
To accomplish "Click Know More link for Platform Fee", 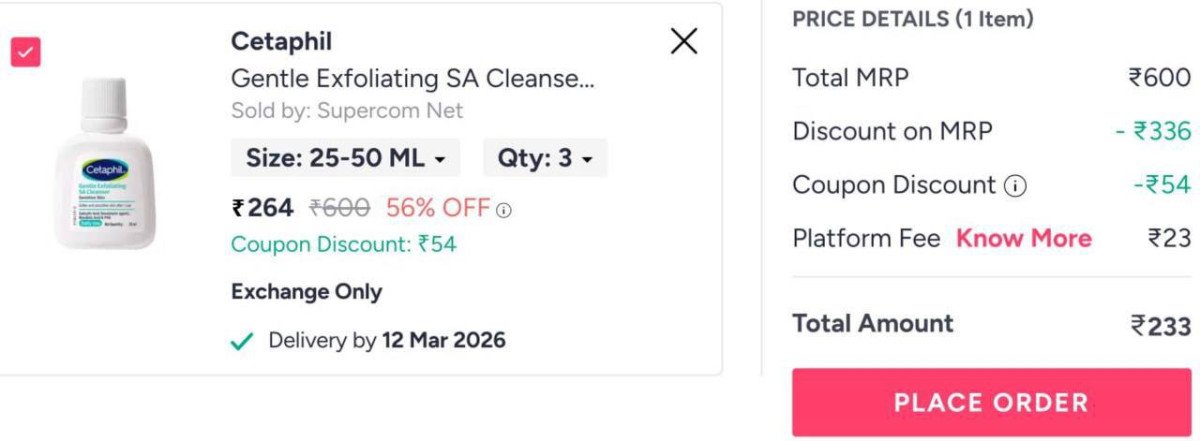I will pos(1023,238).
